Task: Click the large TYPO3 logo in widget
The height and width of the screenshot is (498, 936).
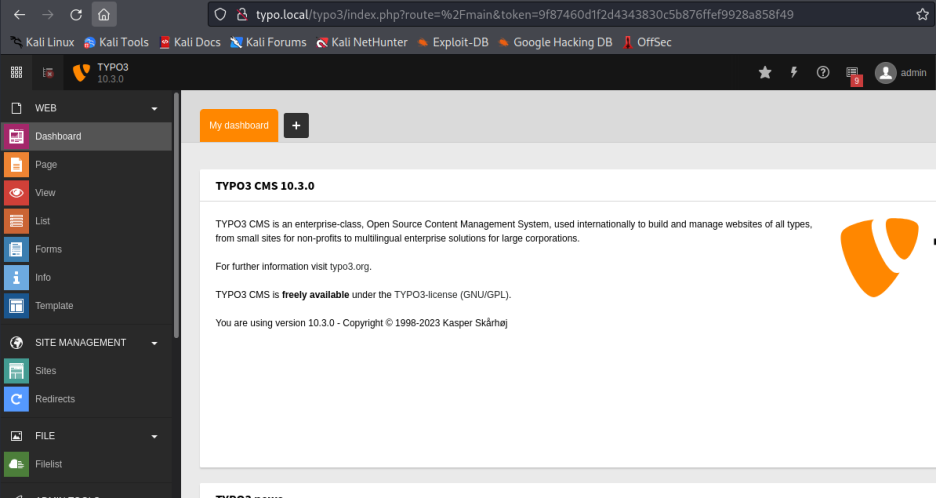Action: coord(879,257)
